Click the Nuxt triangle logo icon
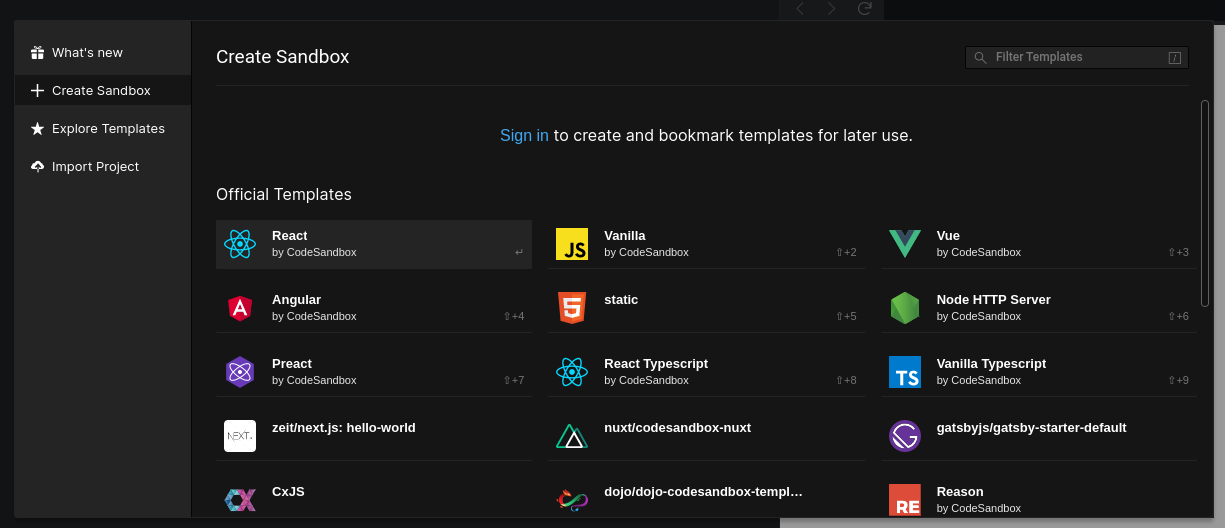Screen dimensions: 1225x528 coord(572,436)
